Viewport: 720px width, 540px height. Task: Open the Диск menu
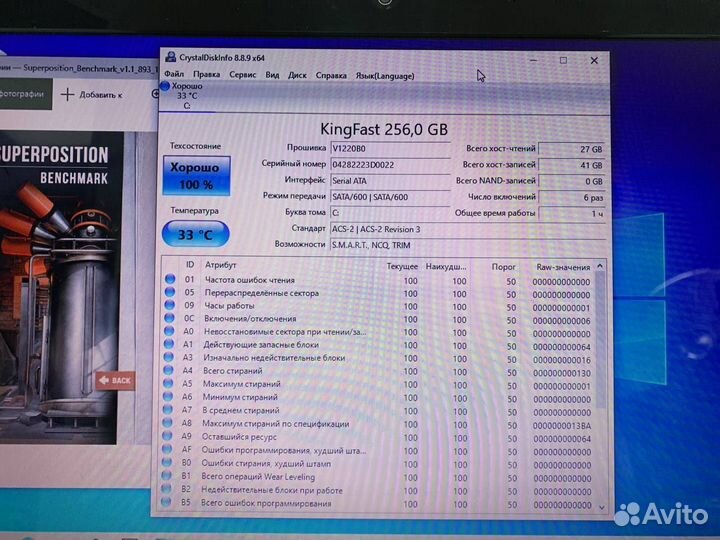(297, 75)
